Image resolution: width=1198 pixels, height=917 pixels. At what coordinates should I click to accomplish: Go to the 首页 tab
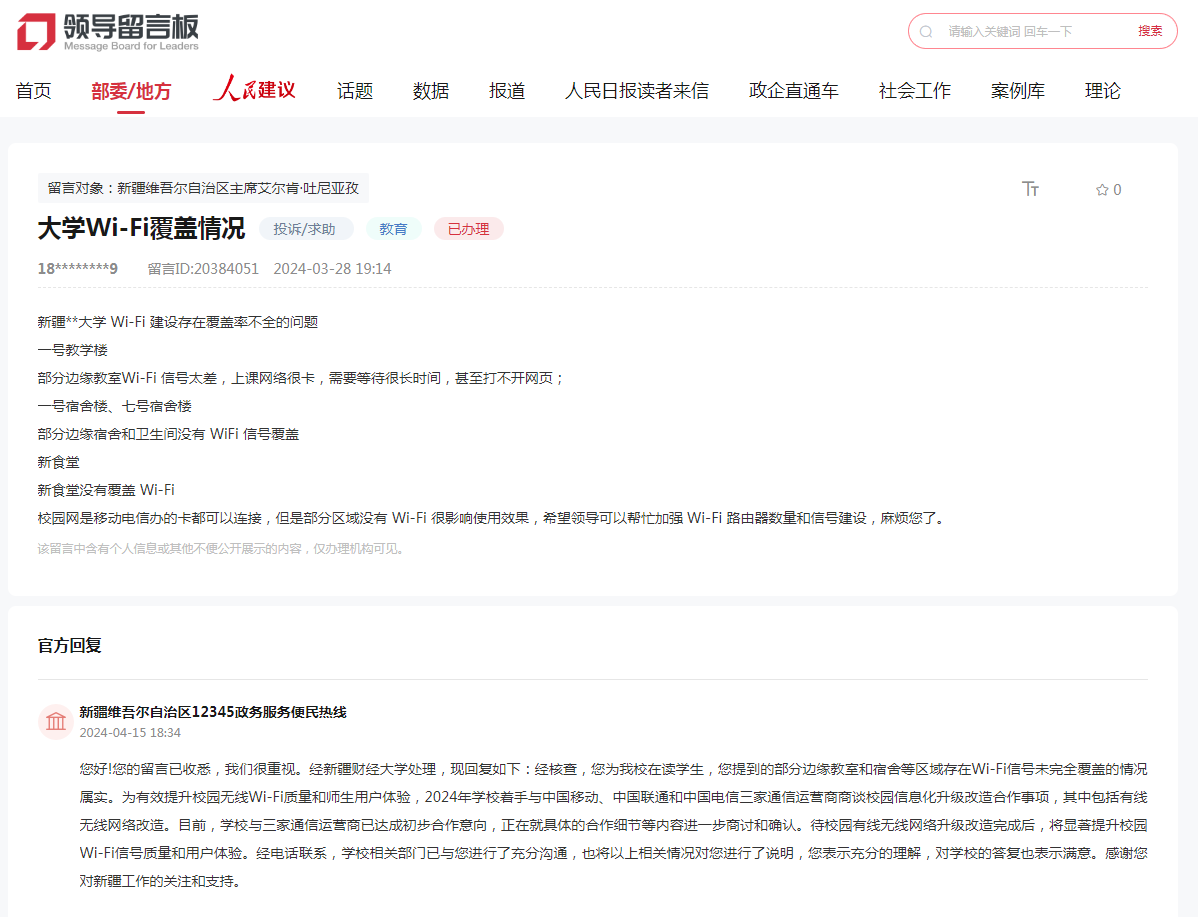[33, 91]
